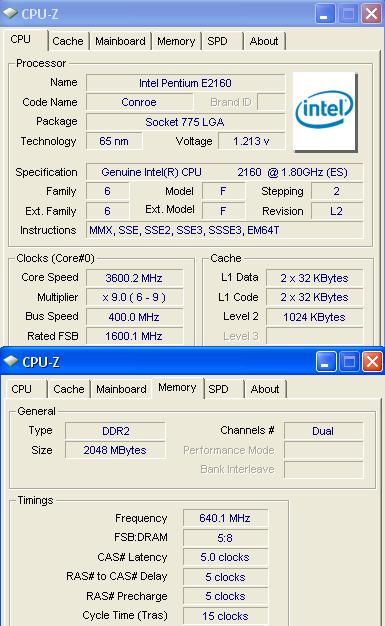This screenshot has width=385, height=626.
Task: Click the memory Frequency value 640.1 MHz
Action: (225, 518)
